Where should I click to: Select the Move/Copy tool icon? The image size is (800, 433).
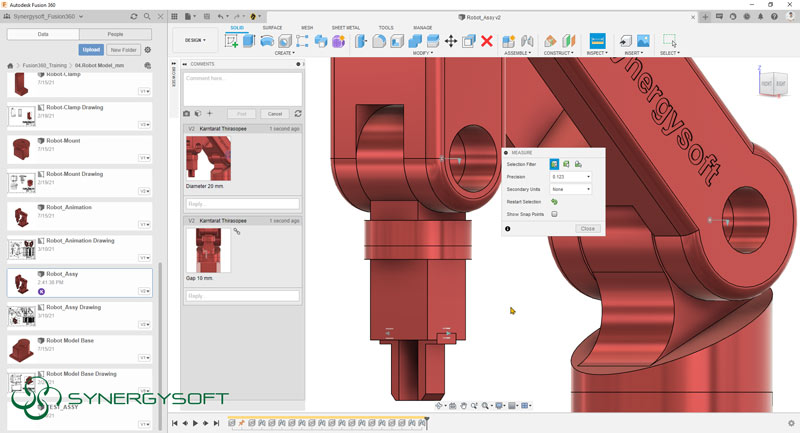(450, 41)
